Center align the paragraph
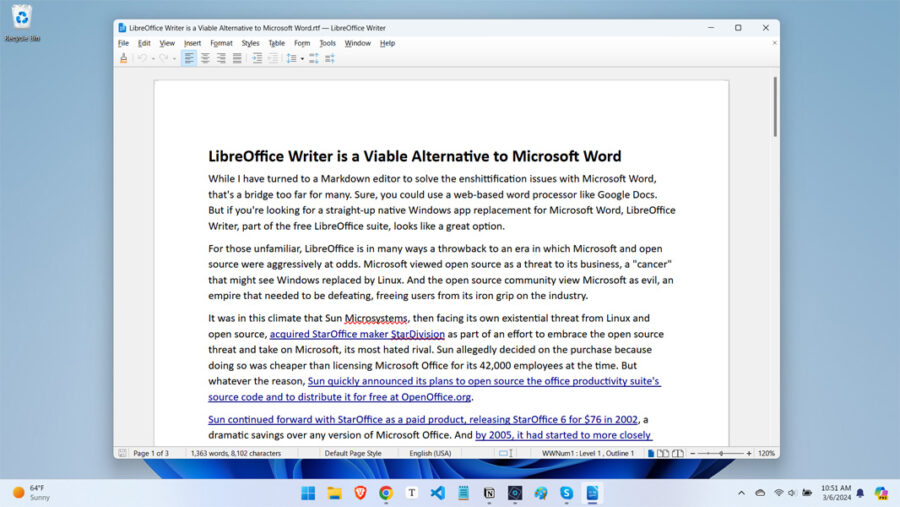 pos(205,58)
